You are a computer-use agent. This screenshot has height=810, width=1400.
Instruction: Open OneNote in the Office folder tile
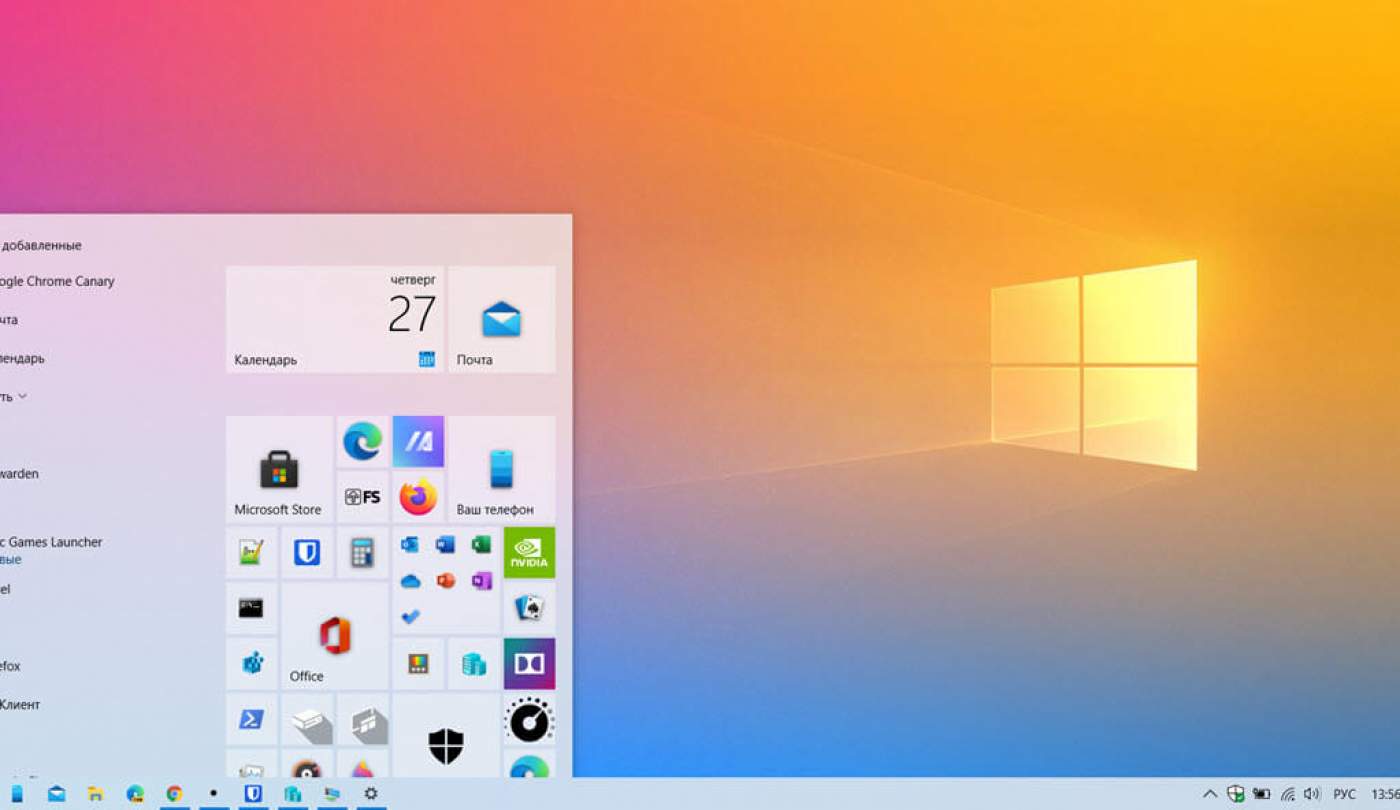coord(481,581)
